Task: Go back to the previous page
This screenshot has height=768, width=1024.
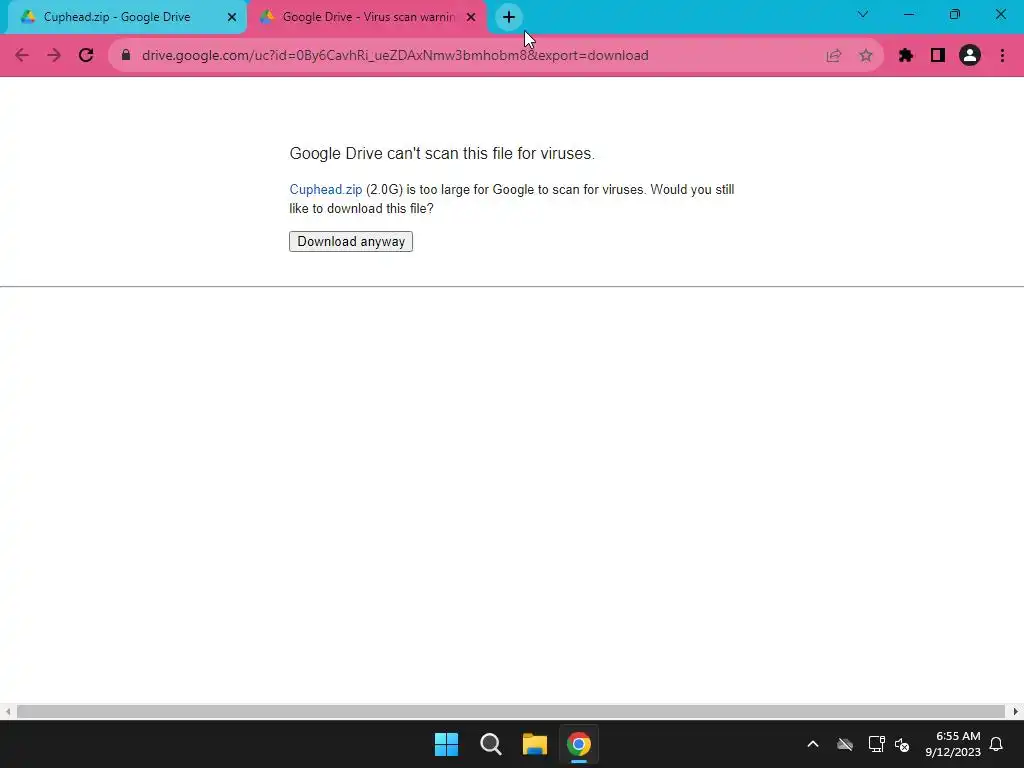Action: point(22,56)
